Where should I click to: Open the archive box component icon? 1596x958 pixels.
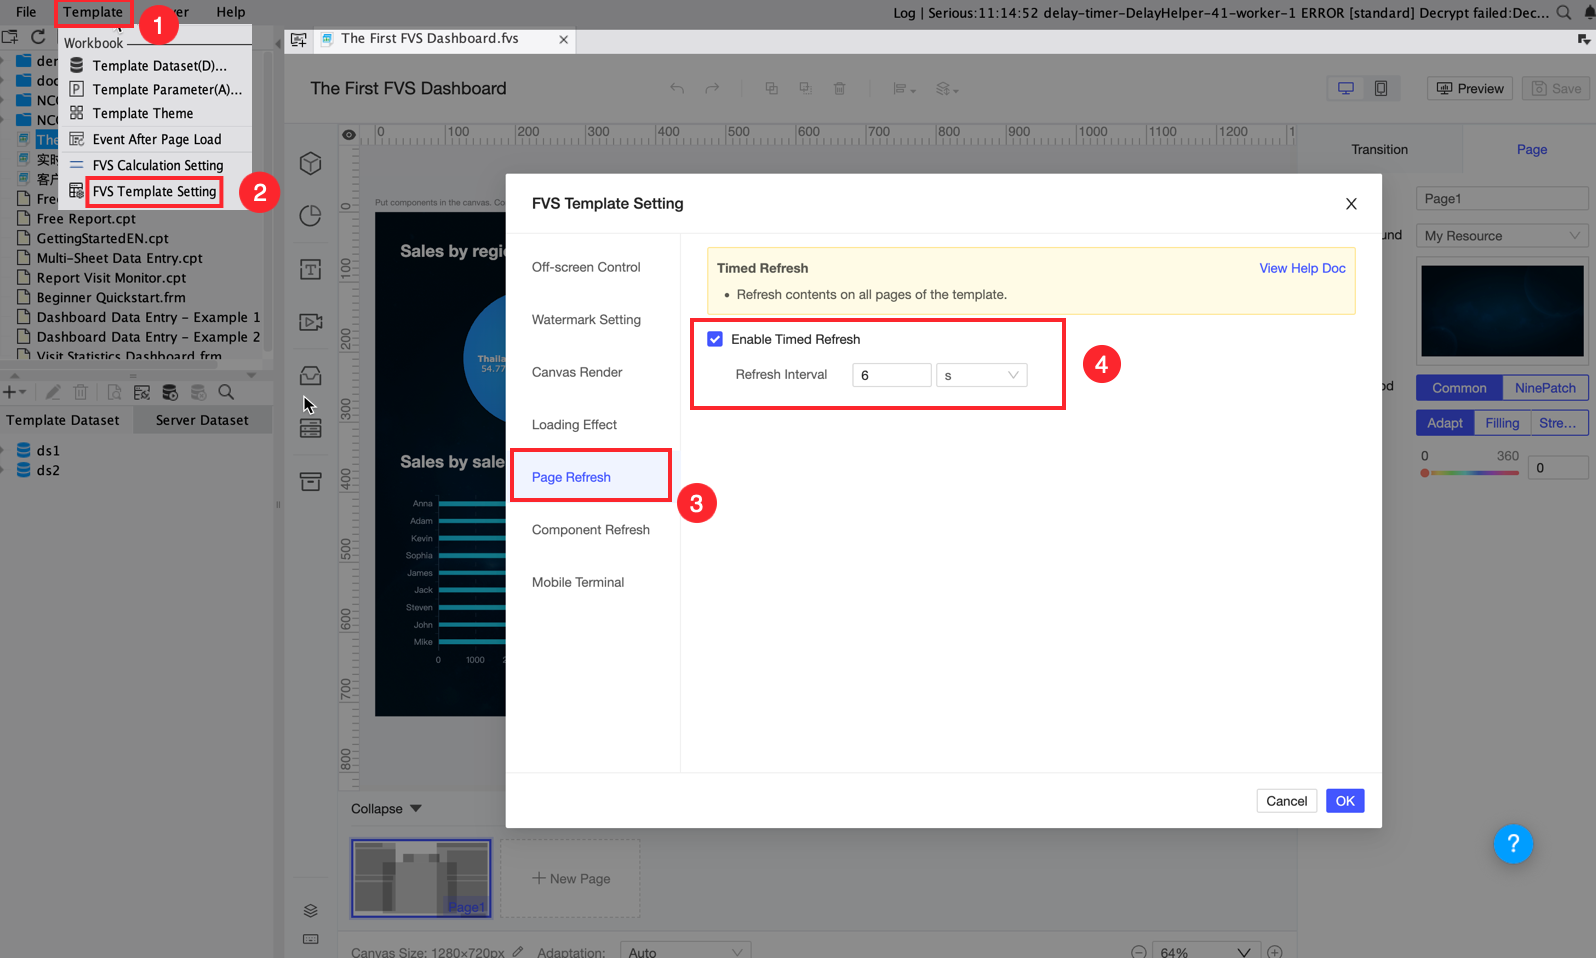[x=311, y=481]
